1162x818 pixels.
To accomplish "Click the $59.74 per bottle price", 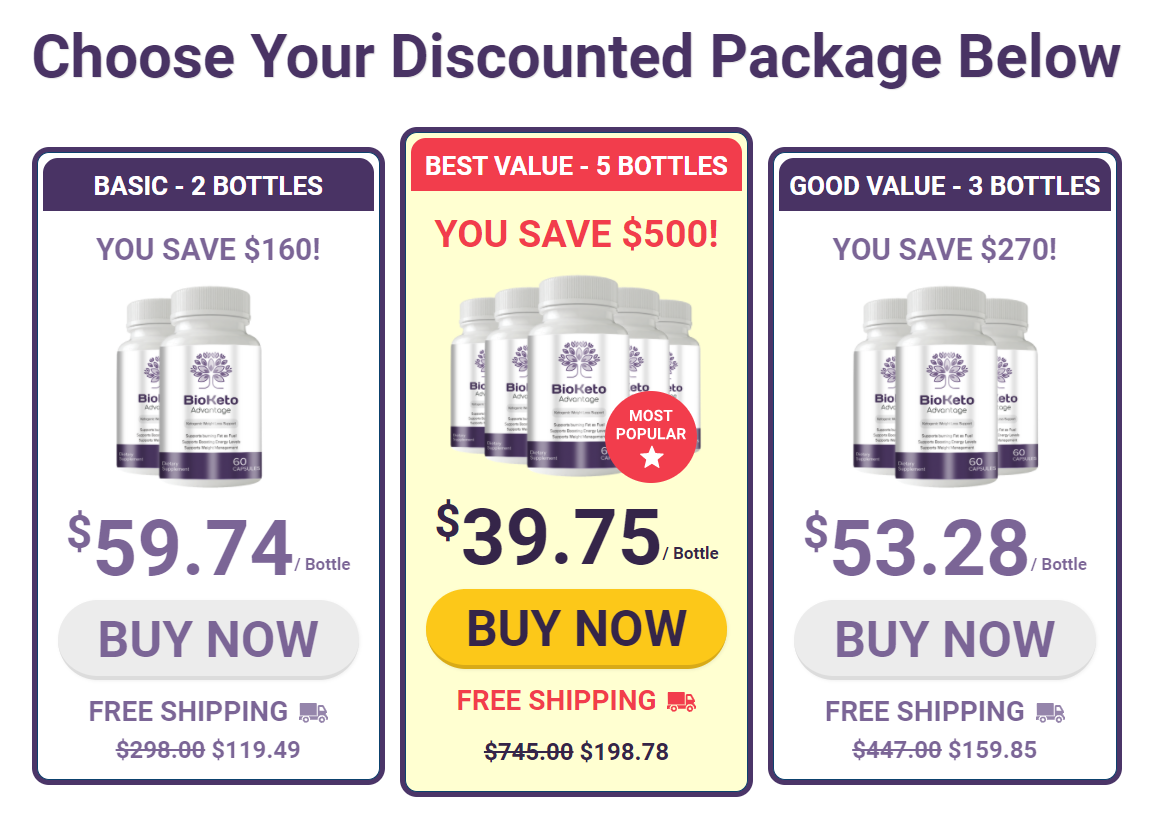I will click(x=209, y=547).
